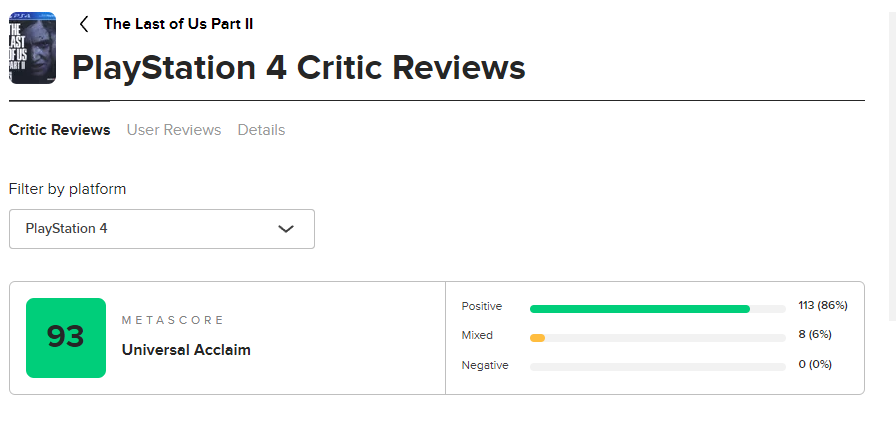Select the Mixed reviews label

click(x=477, y=336)
